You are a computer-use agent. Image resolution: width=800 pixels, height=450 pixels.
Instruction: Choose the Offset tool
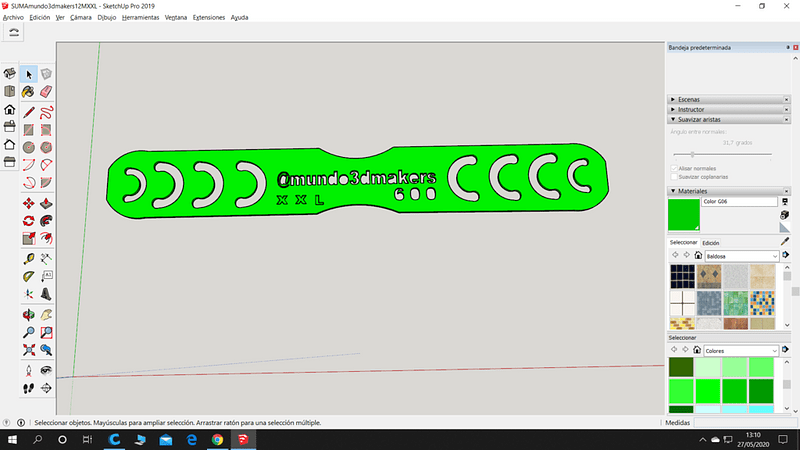click(x=46, y=238)
